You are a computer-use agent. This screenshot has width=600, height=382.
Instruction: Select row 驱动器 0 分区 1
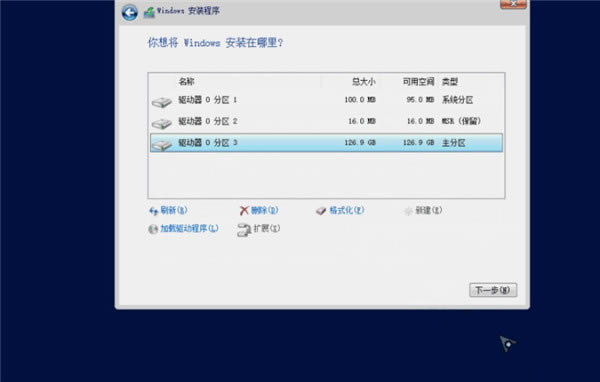pyautogui.click(x=326, y=100)
